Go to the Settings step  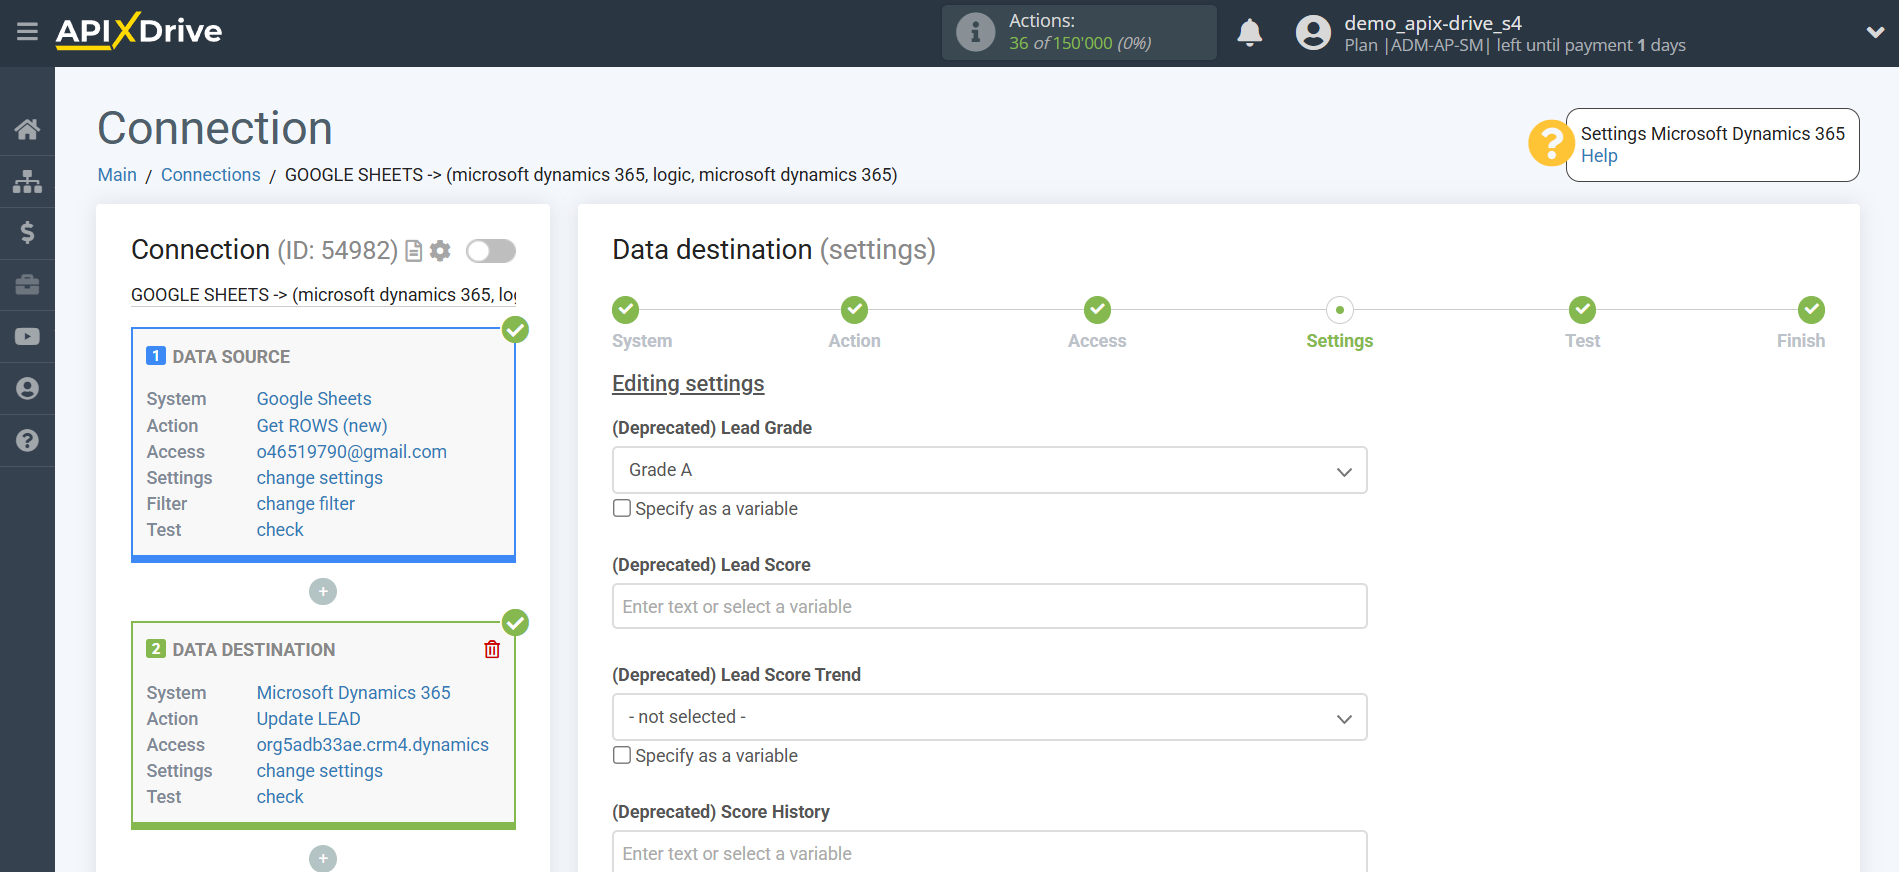coord(1340,310)
